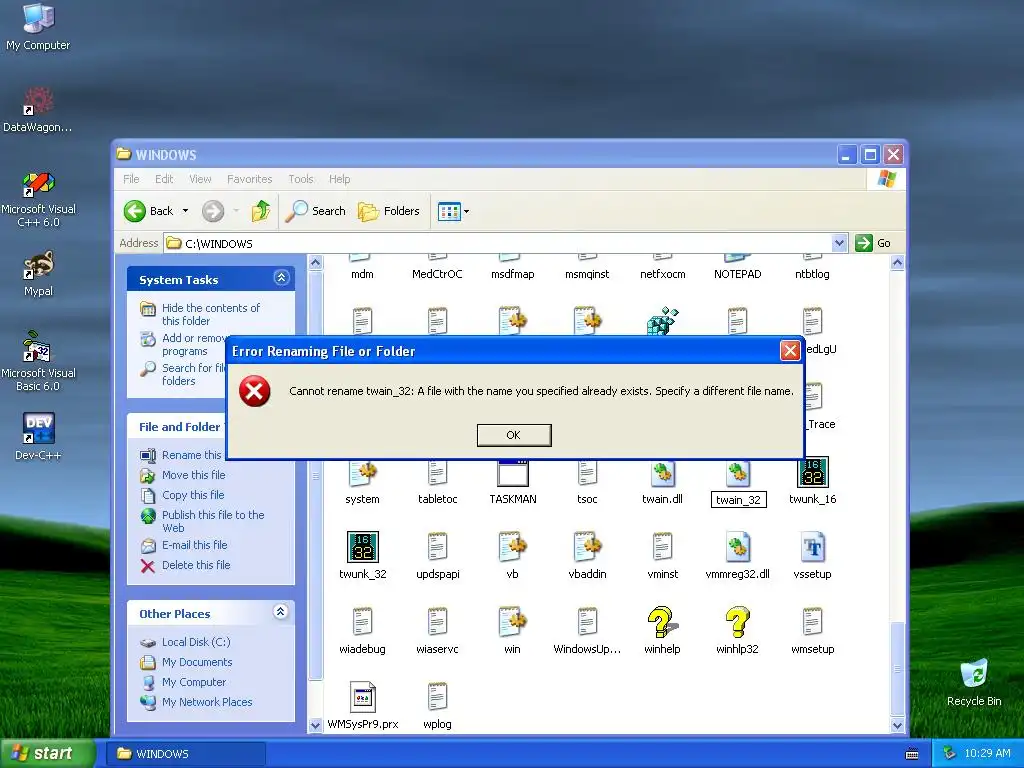Viewport: 1024px width, 768px height.
Task: Open the My Computer desktop icon
Action: (x=38, y=26)
